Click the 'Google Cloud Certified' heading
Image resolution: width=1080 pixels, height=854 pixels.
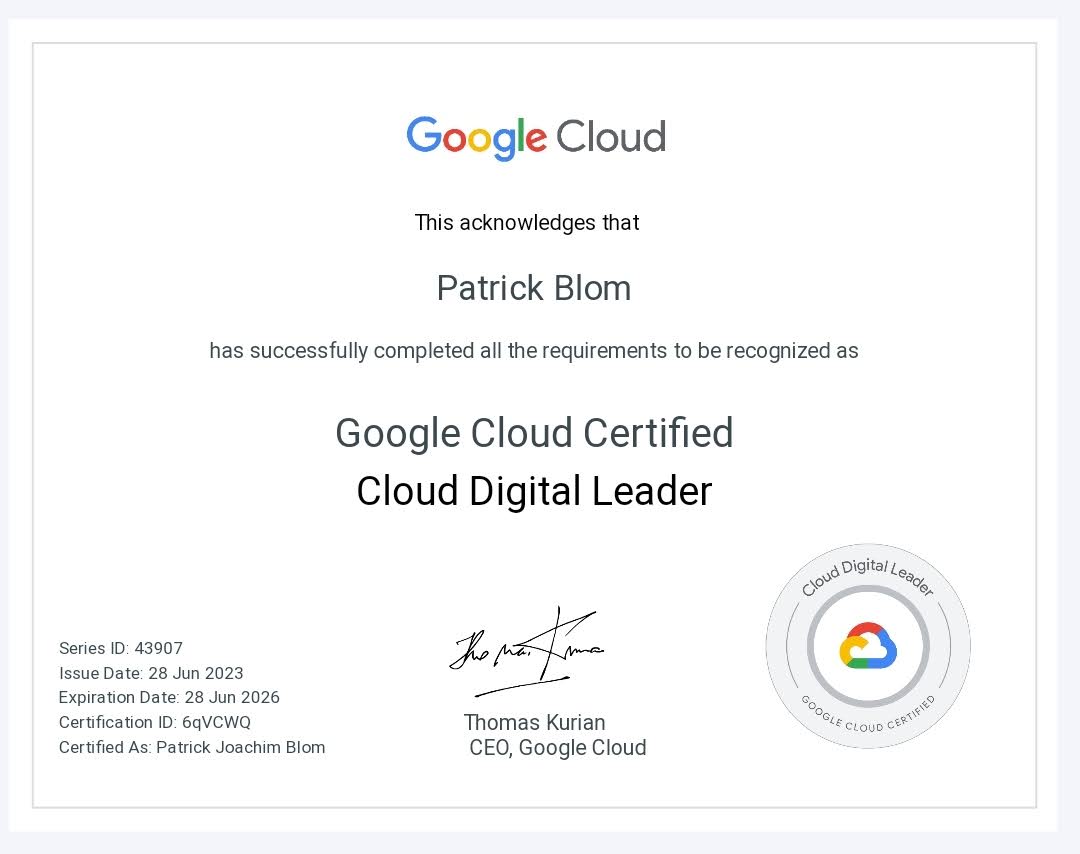click(535, 433)
